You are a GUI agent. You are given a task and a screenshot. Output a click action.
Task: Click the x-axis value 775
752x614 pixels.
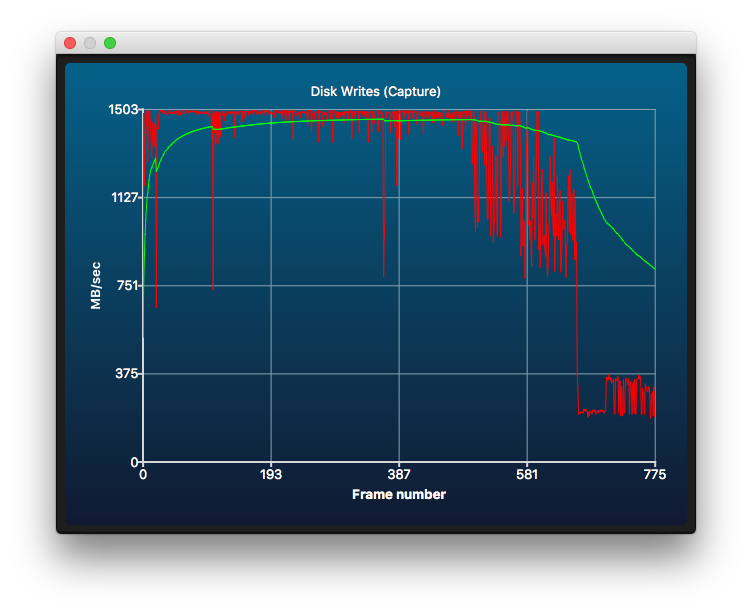(x=655, y=475)
